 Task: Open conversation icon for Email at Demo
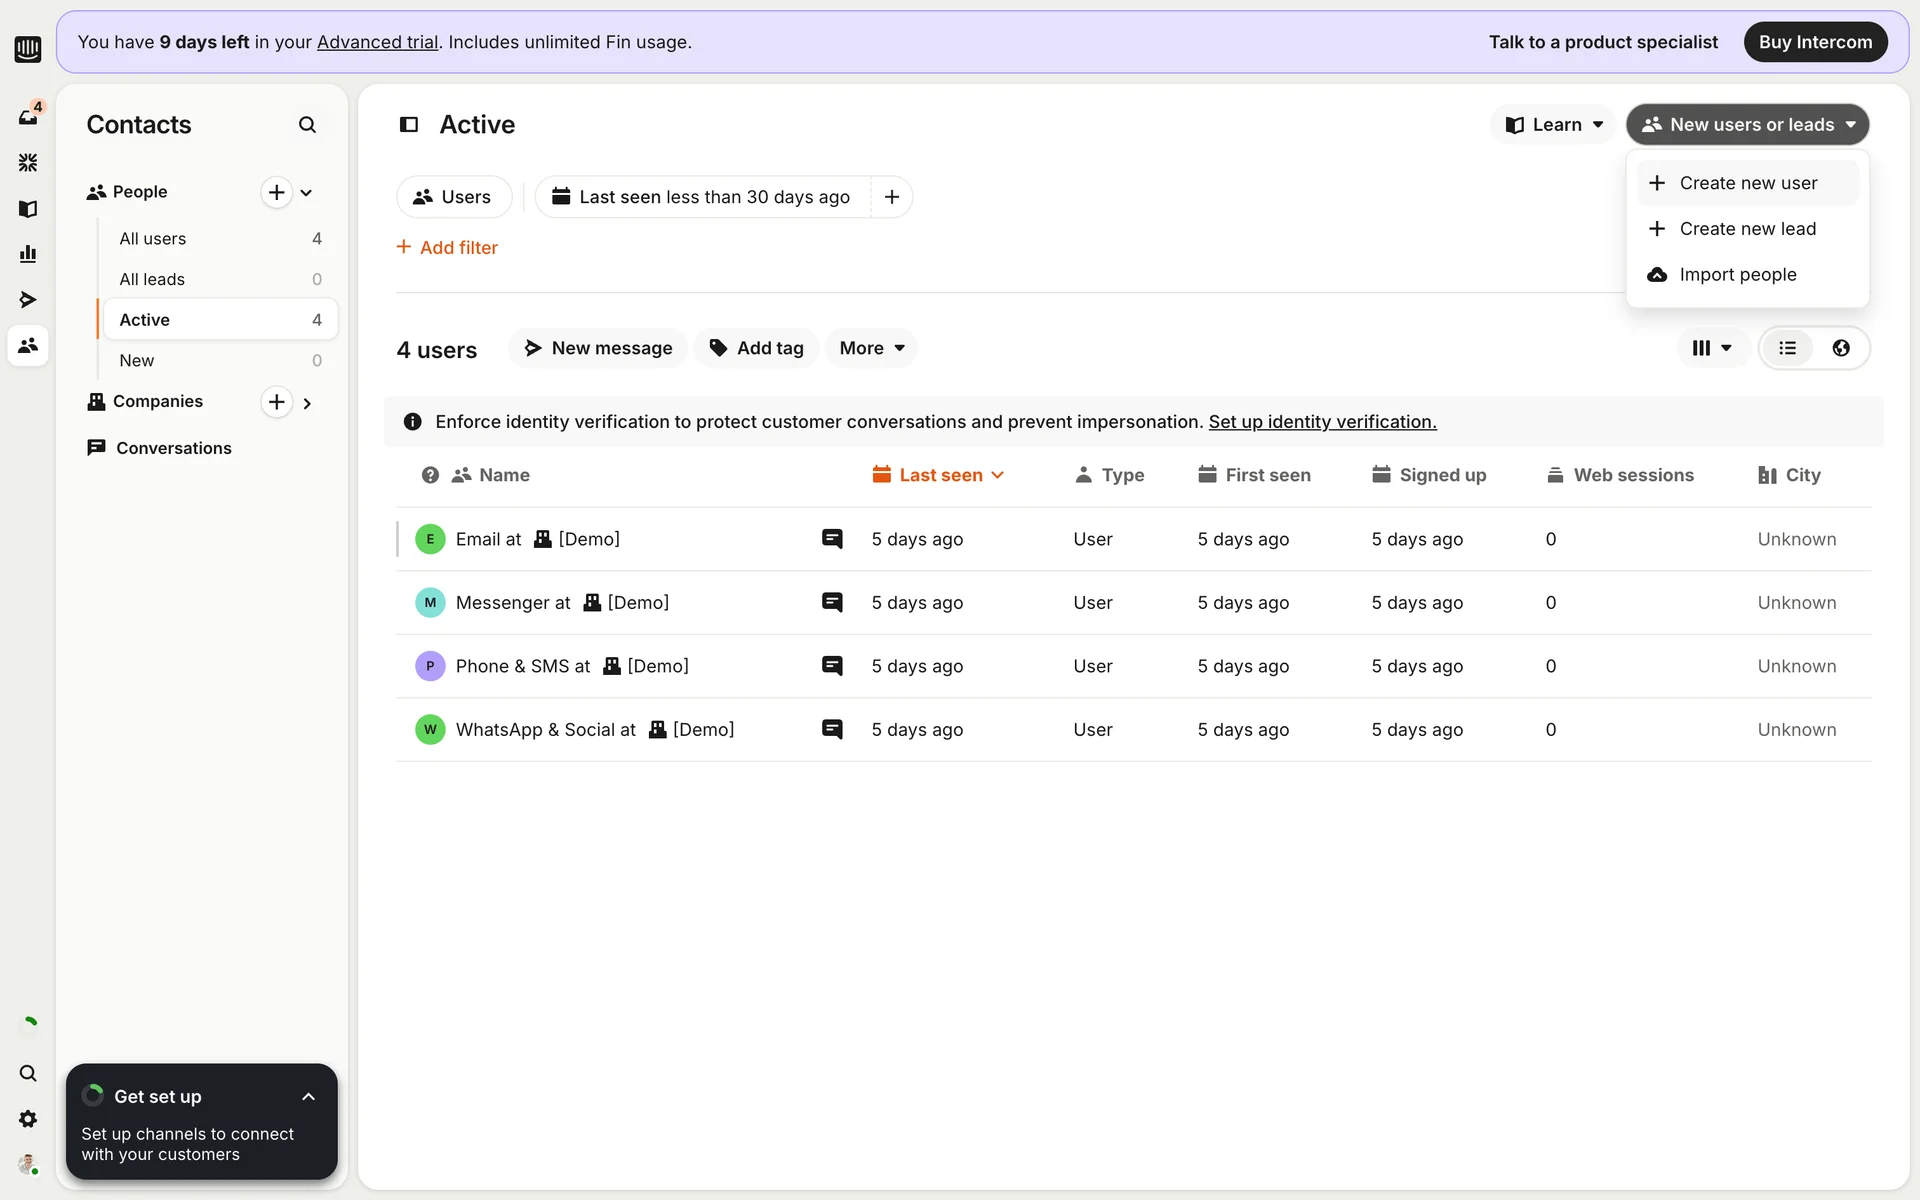pos(831,539)
